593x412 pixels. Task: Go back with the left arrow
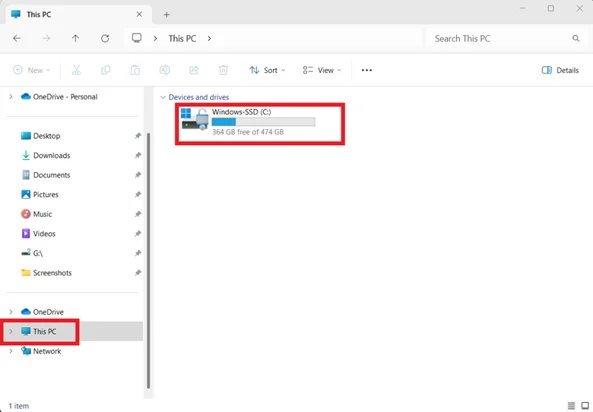(x=17, y=38)
